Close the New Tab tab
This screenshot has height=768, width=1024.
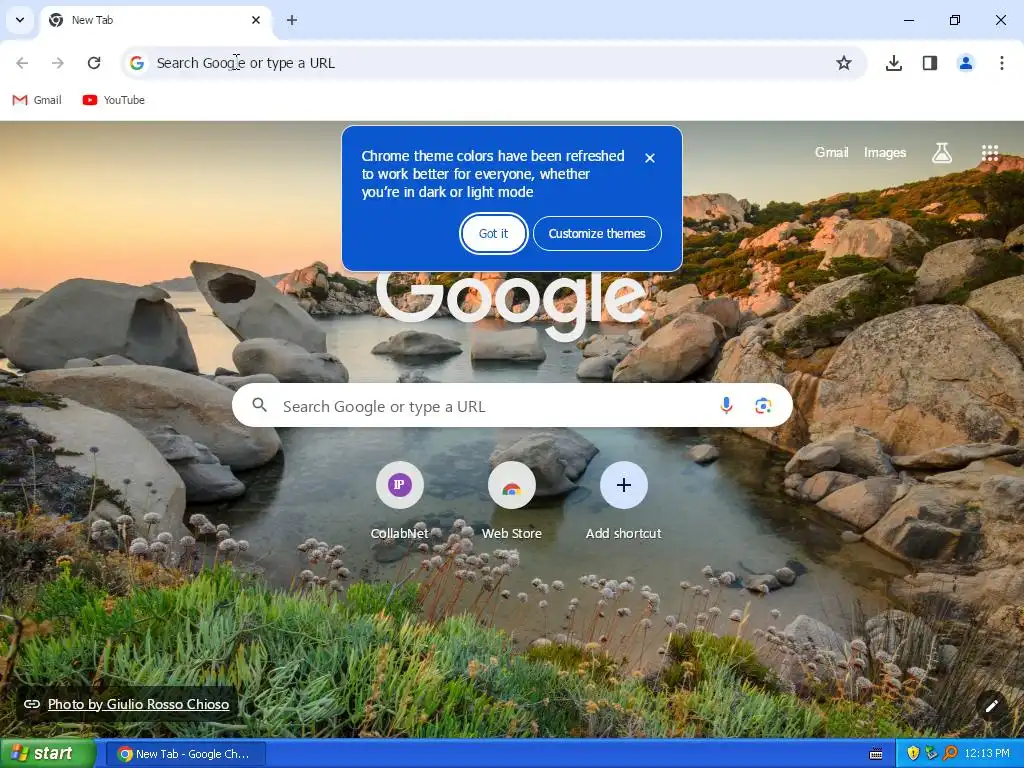tap(256, 20)
